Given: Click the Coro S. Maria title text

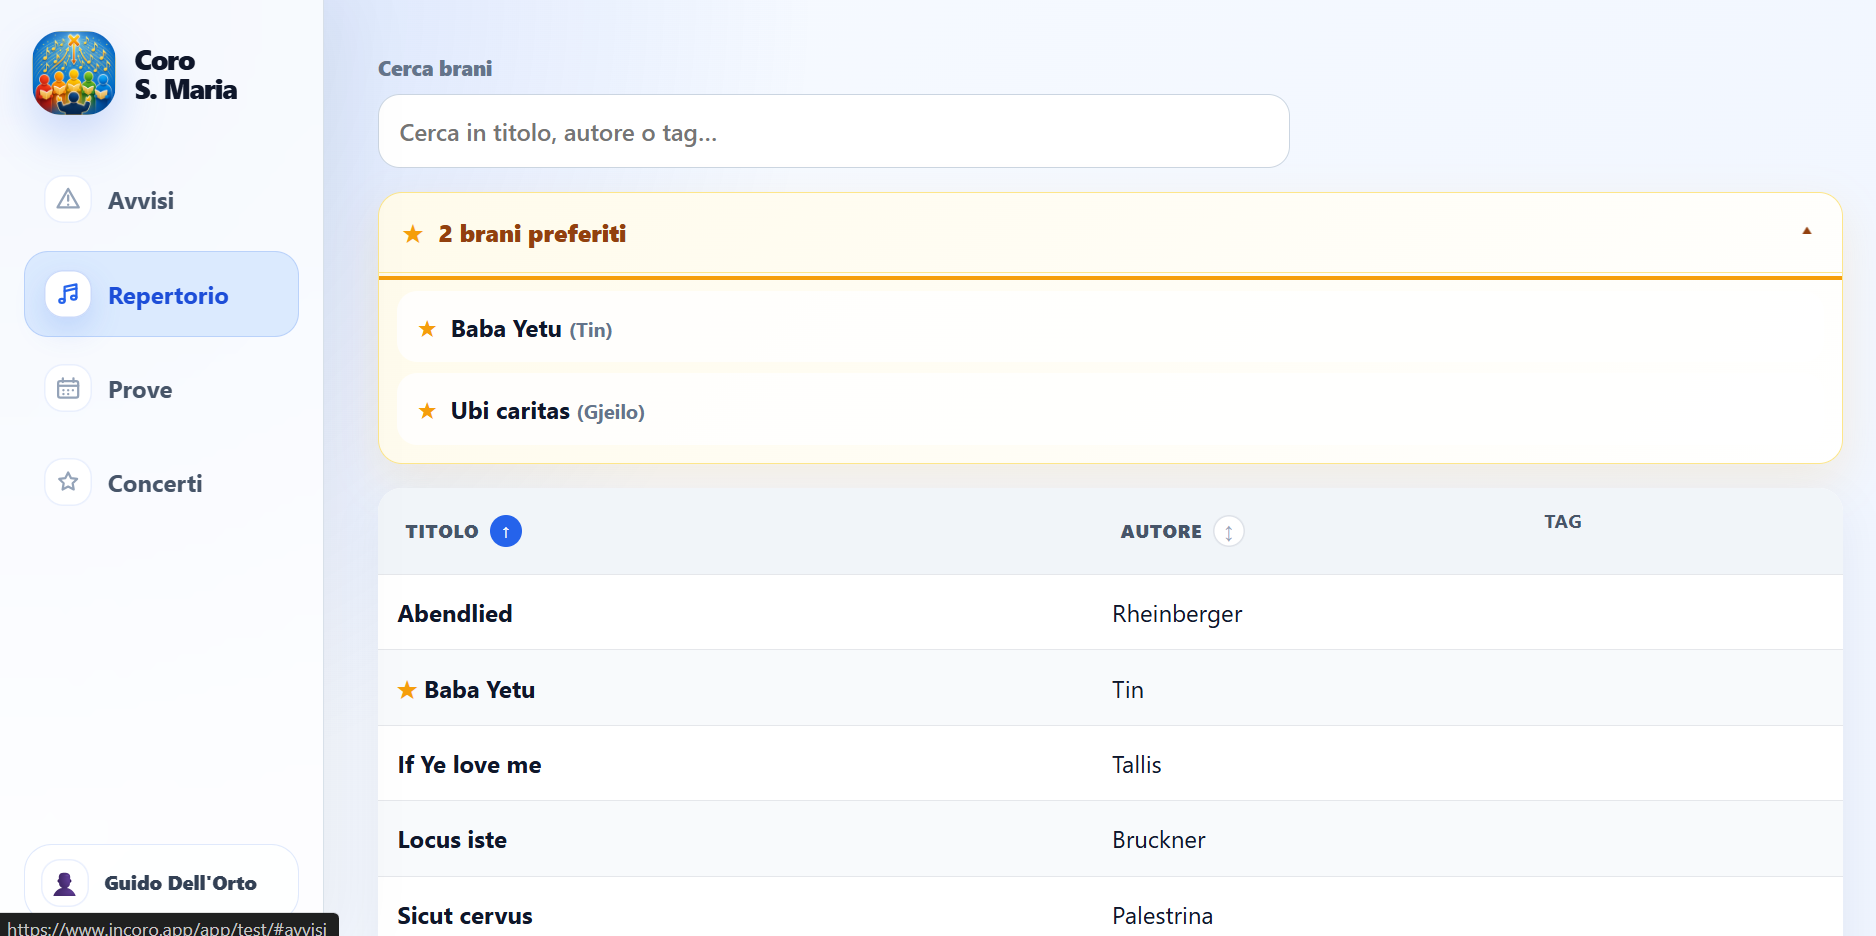Looking at the screenshot, I should point(186,75).
